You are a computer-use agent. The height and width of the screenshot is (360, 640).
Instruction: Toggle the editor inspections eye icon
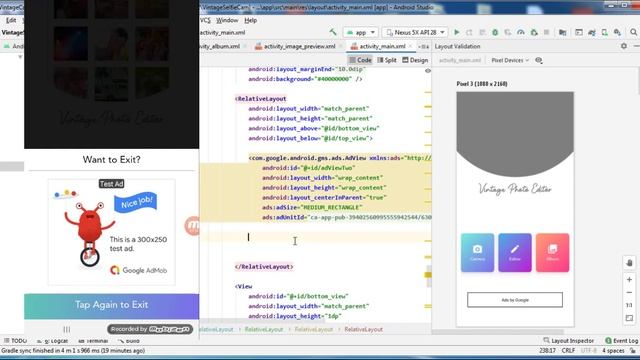(x=428, y=71)
